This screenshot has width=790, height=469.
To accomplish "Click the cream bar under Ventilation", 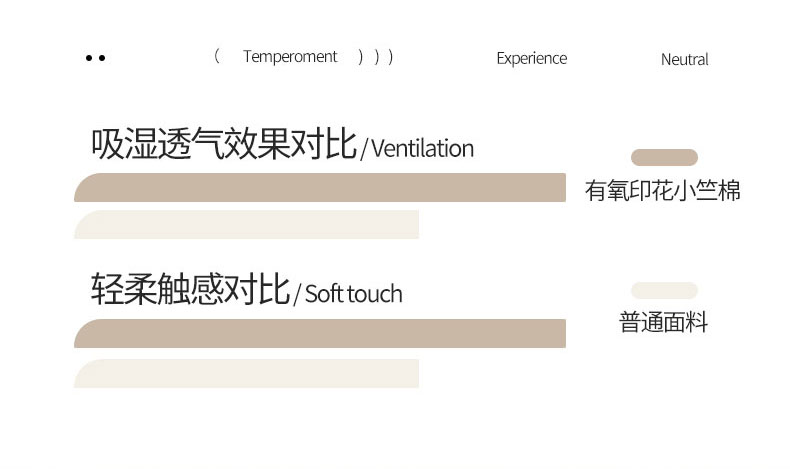I will pyautogui.click(x=247, y=224).
